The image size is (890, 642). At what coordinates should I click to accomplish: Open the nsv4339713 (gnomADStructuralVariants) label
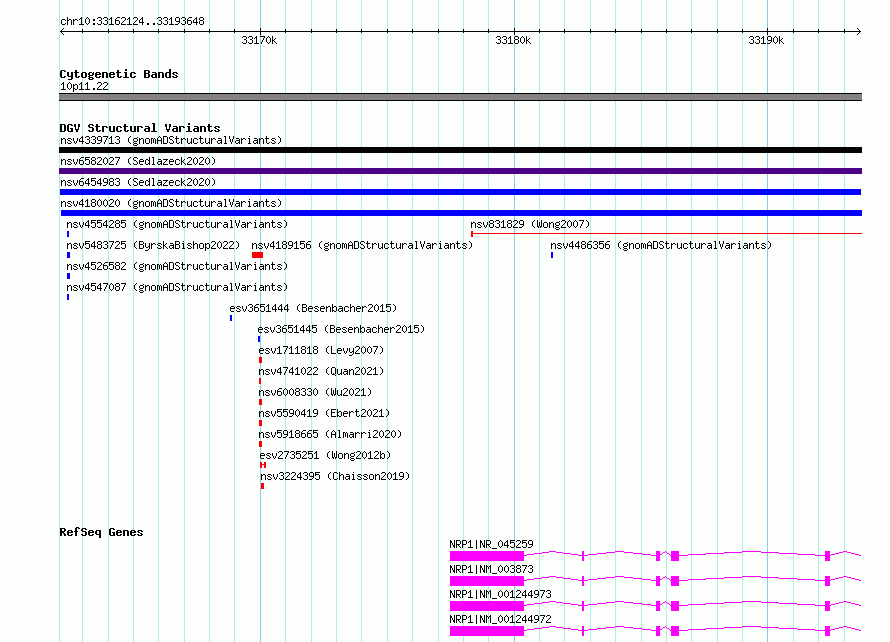pos(171,140)
